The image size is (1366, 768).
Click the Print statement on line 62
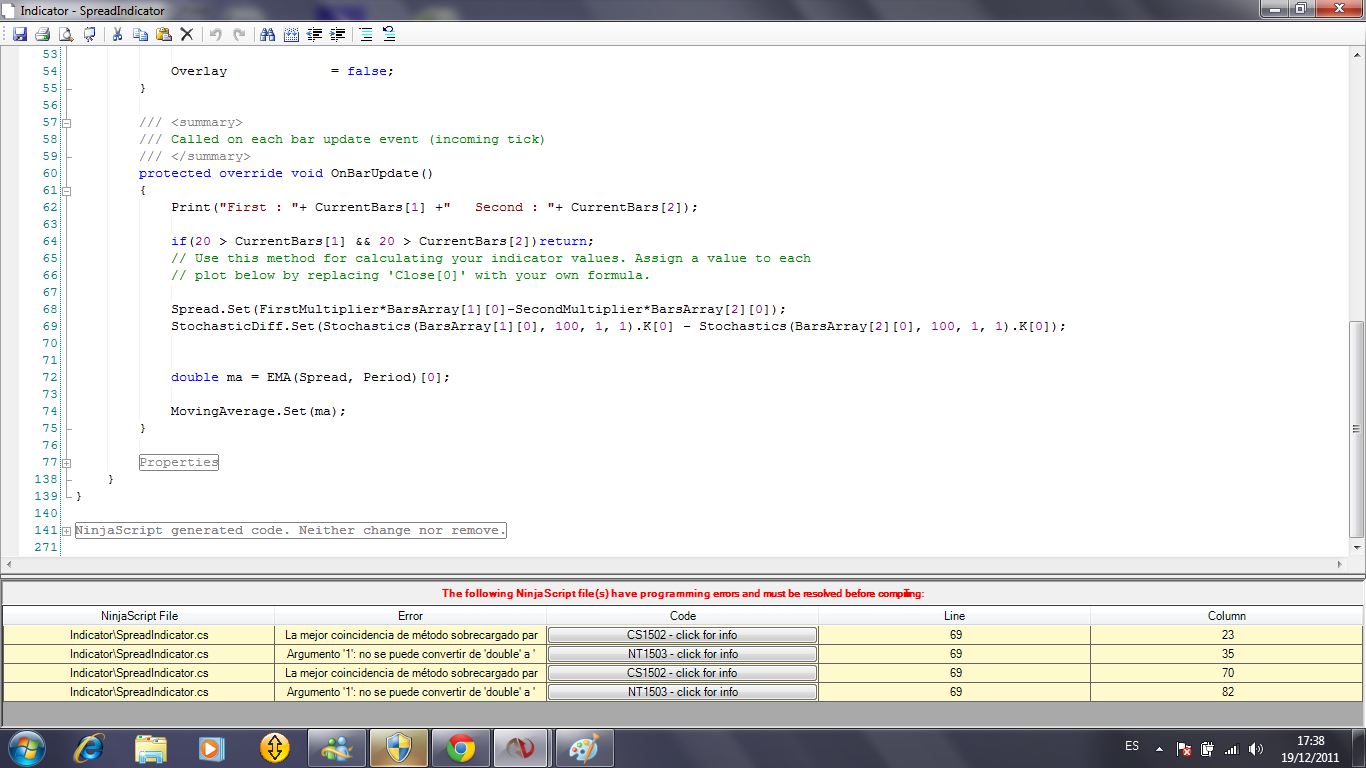[x=435, y=208]
